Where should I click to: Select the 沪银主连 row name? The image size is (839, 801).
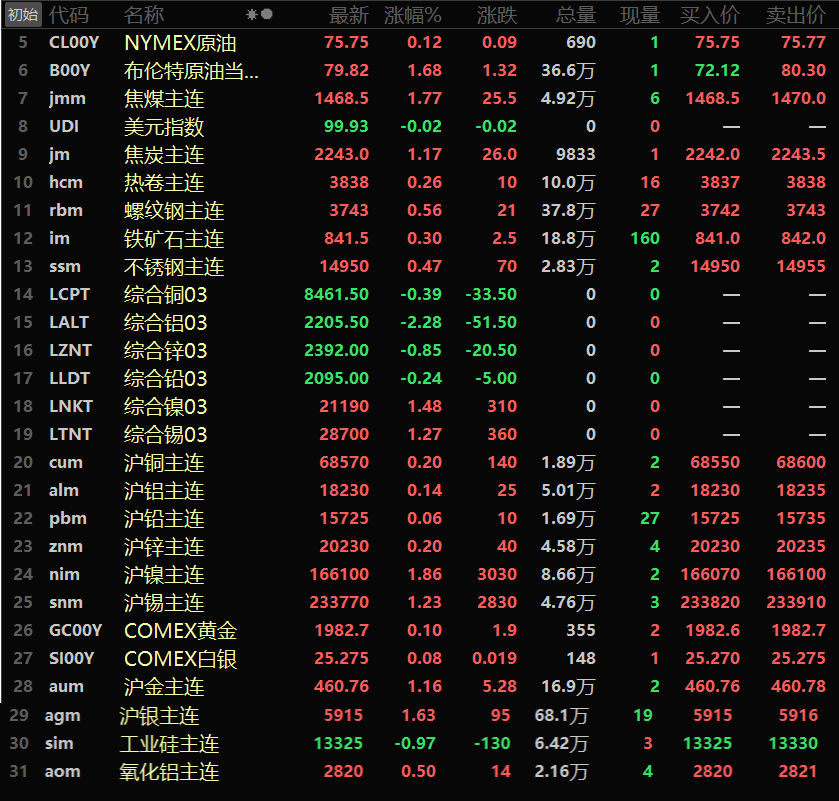159,716
